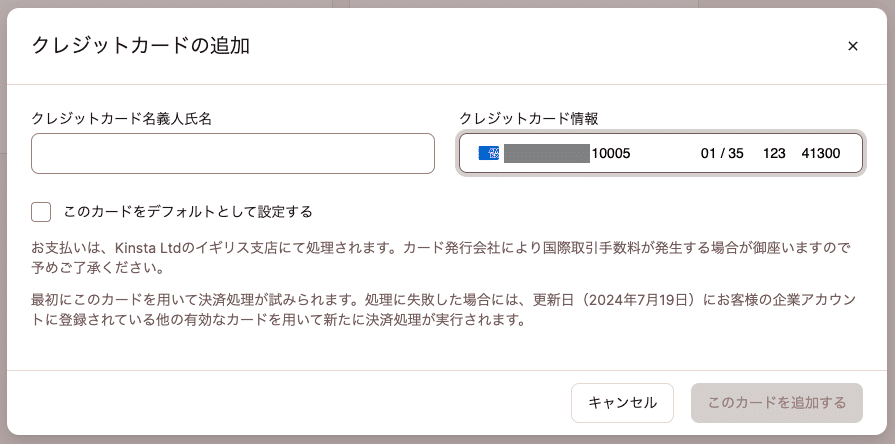The width and height of the screenshot is (895, 444).
Task: Click the postal code 41300 field
Action: point(820,154)
